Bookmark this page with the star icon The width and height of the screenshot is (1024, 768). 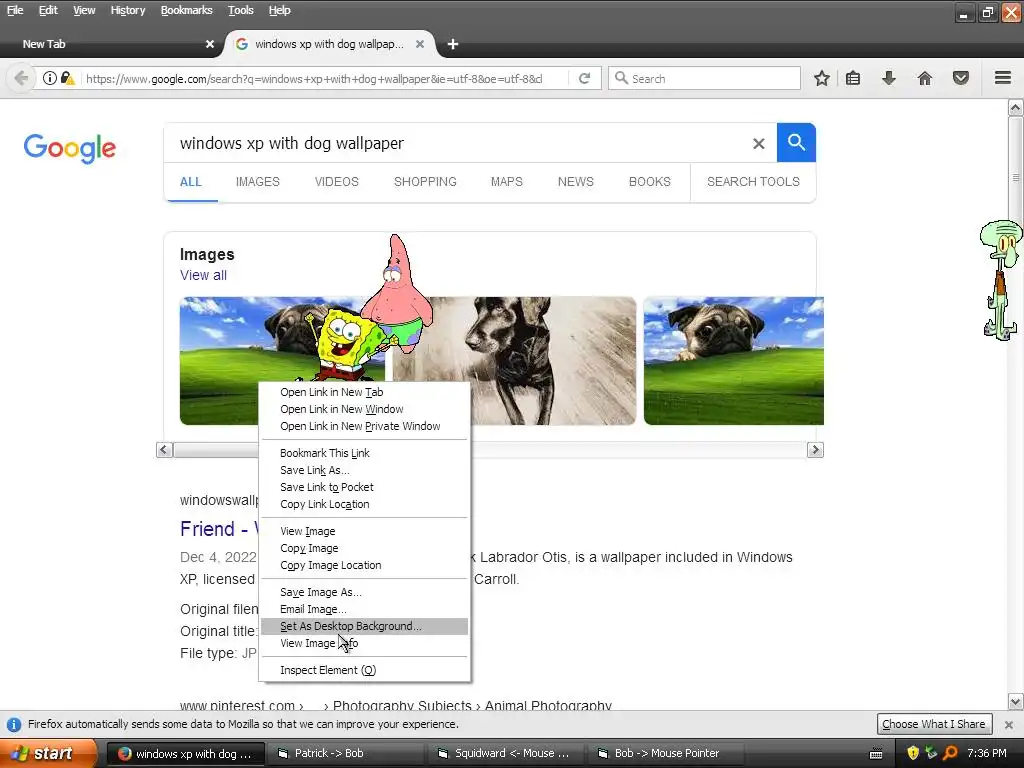pyautogui.click(x=822, y=78)
